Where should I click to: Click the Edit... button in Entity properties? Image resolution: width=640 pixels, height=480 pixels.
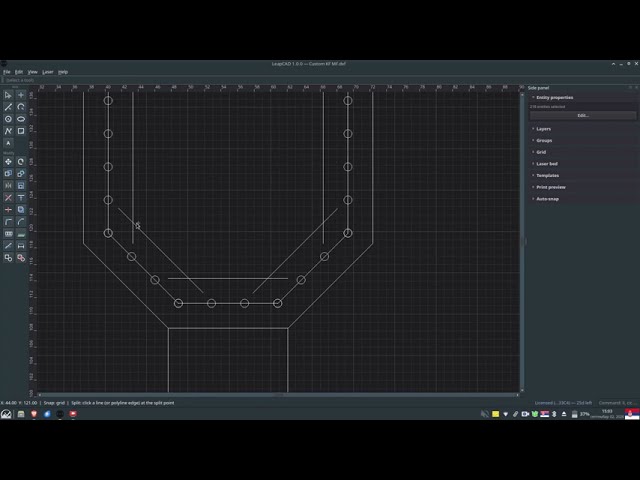click(x=583, y=116)
